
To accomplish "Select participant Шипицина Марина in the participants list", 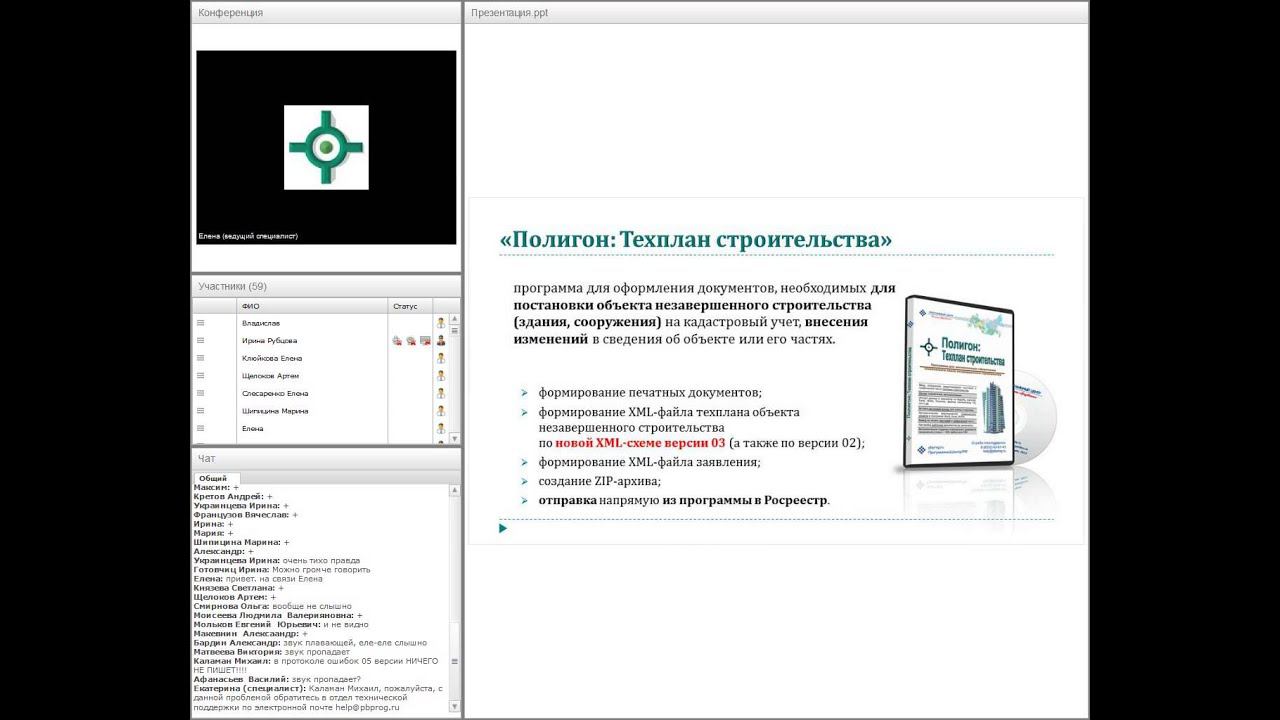I will coord(275,410).
